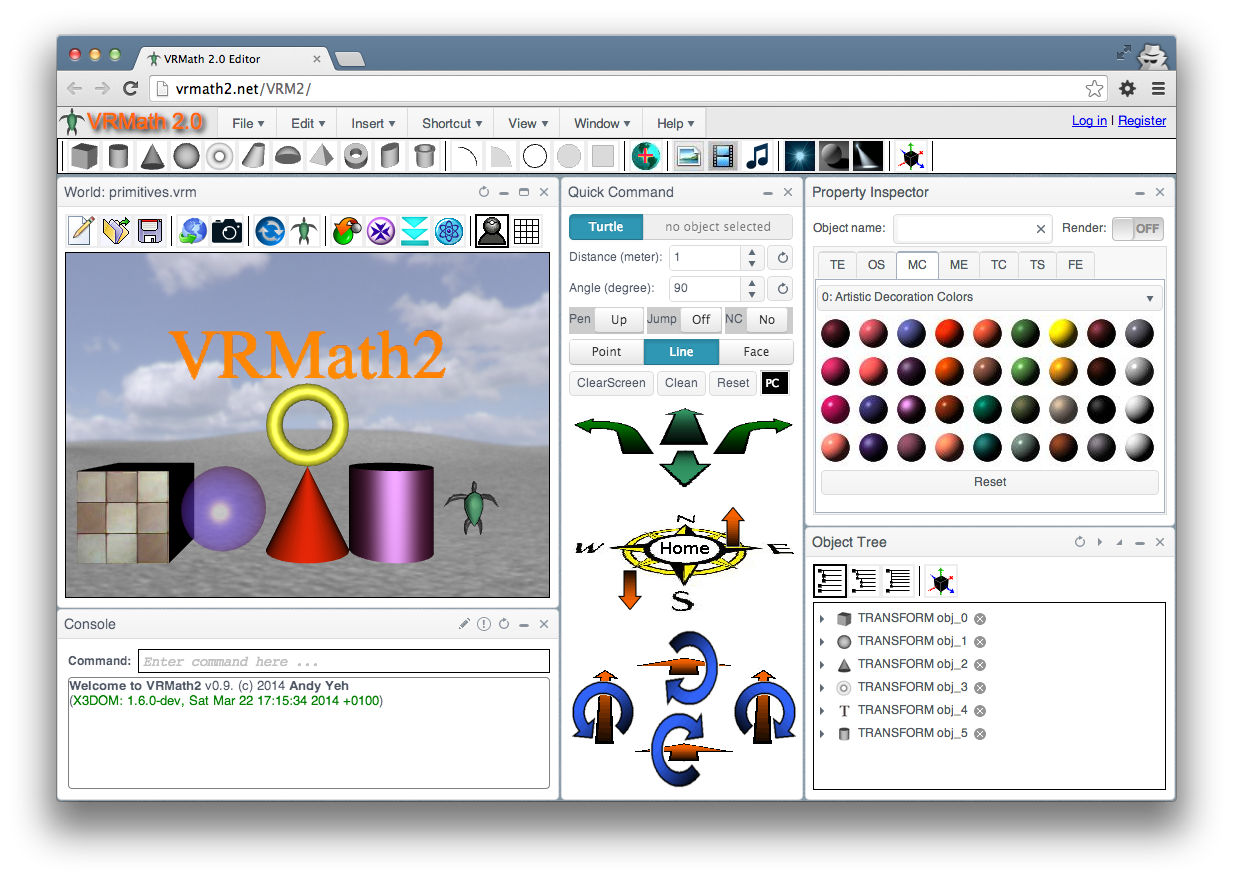Switch to the ME tab in Property Inspector

point(958,265)
